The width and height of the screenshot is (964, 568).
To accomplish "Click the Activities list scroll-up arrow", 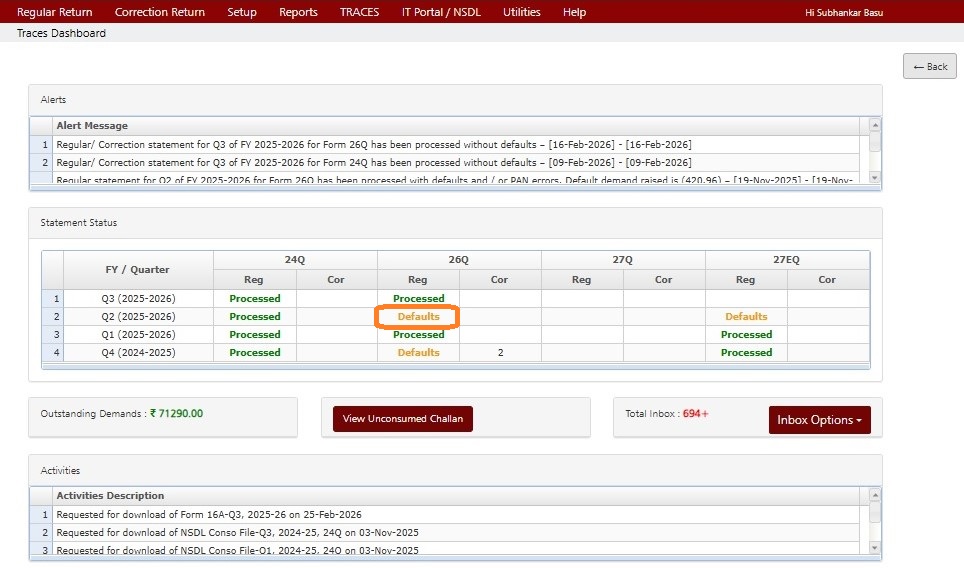I will (875, 495).
